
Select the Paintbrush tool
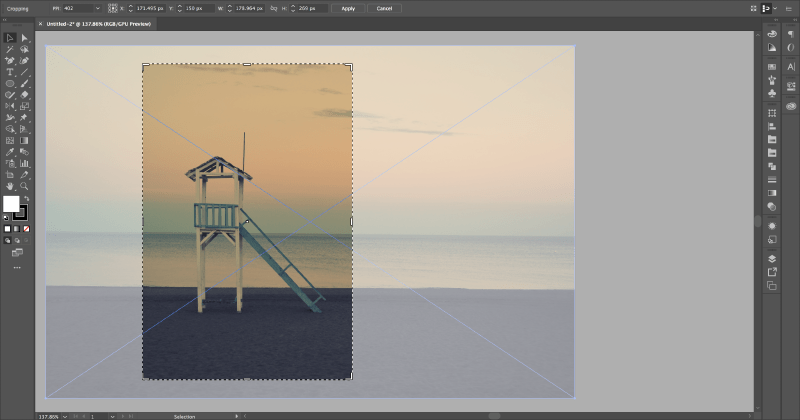coord(24,84)
